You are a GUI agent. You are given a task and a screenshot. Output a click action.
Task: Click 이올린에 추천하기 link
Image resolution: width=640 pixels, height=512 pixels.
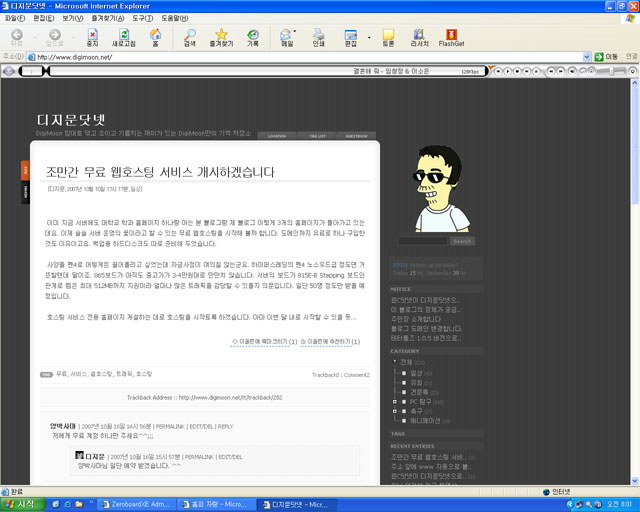pos(330,342)
